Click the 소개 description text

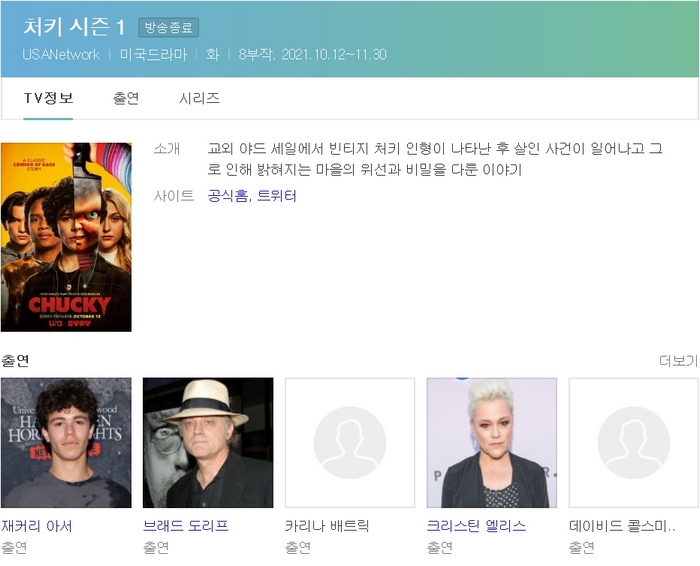coord(435,159)
